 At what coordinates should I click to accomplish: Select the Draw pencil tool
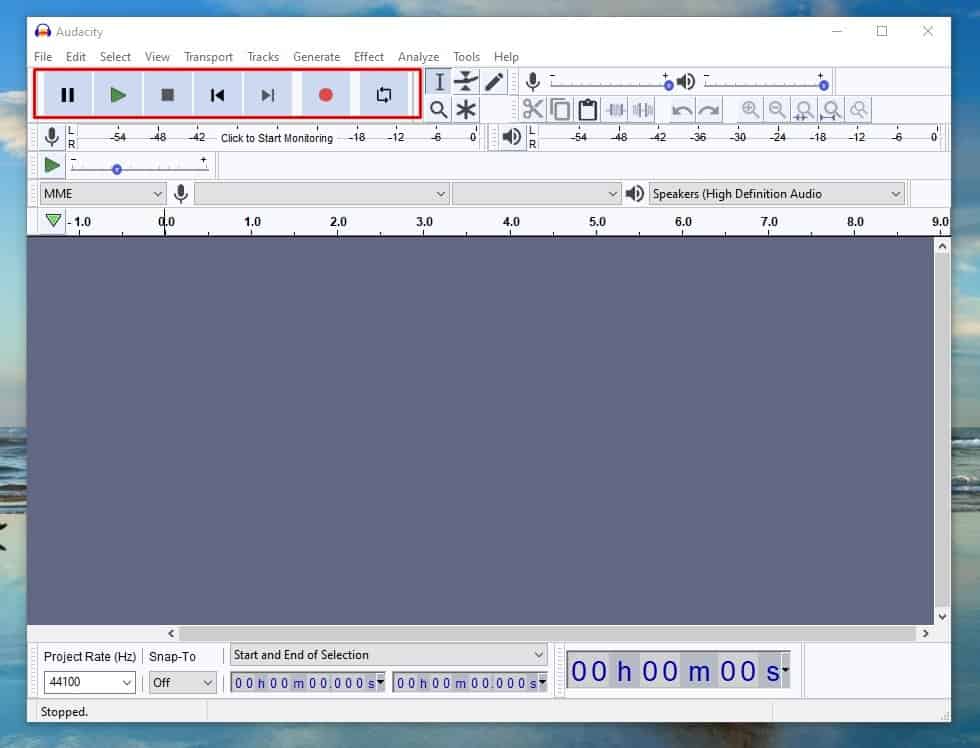494,82
